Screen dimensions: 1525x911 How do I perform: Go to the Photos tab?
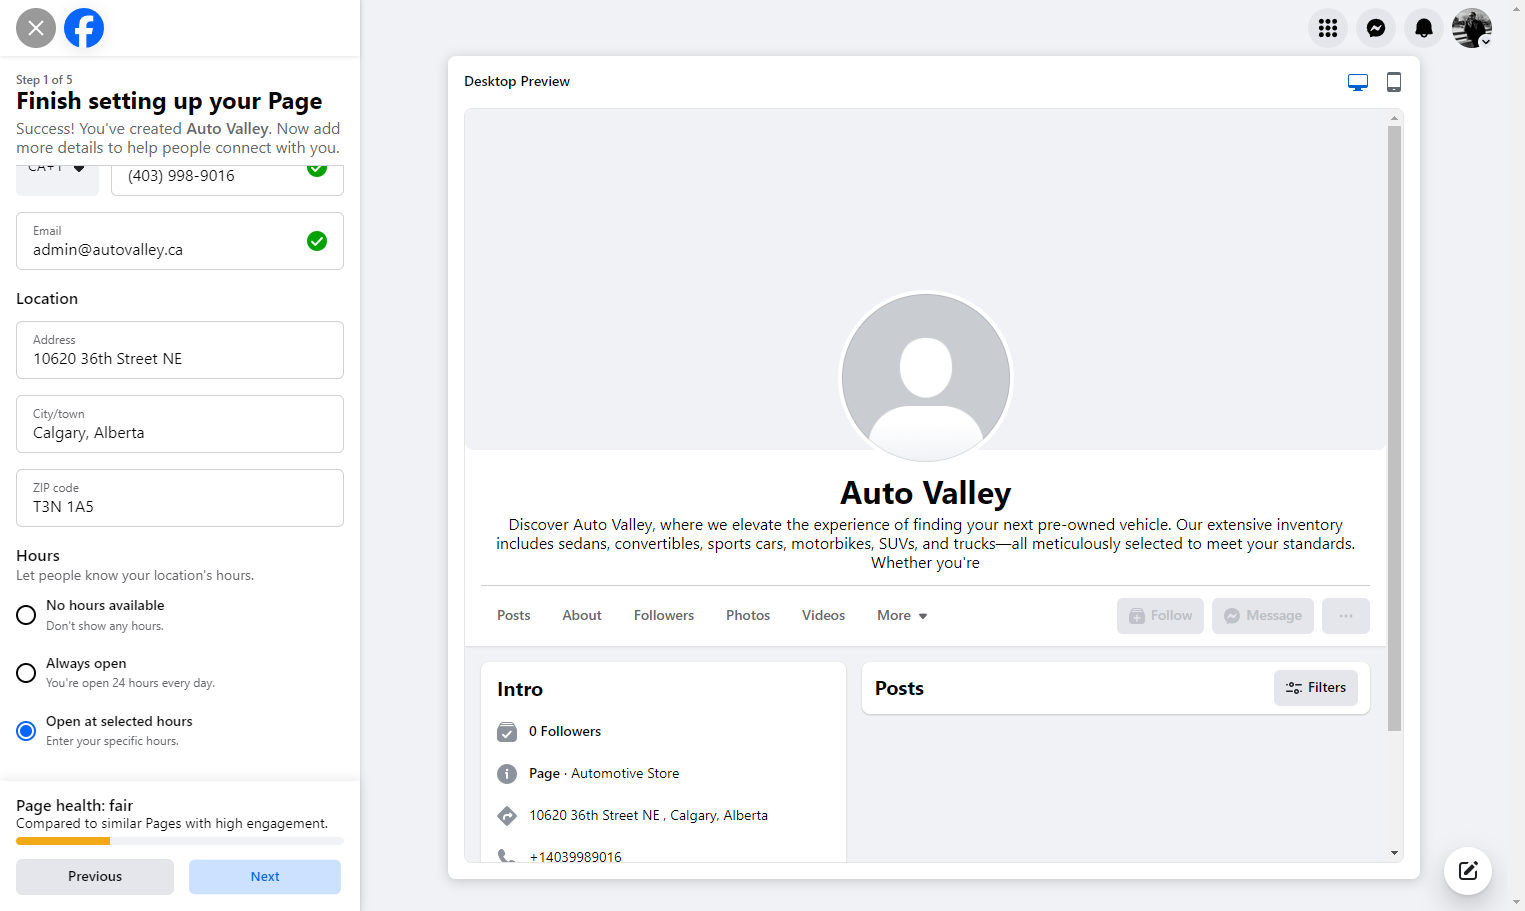[x=748, y=615]
